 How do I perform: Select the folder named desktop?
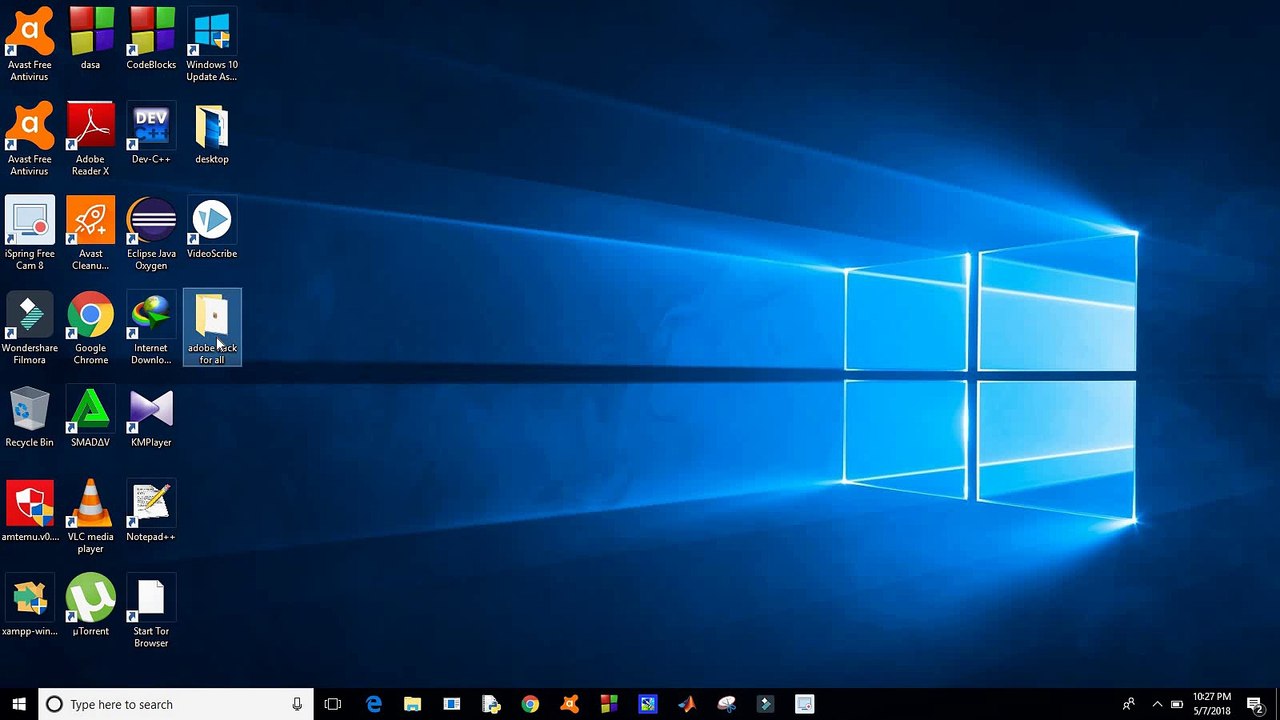coord(212,134)
